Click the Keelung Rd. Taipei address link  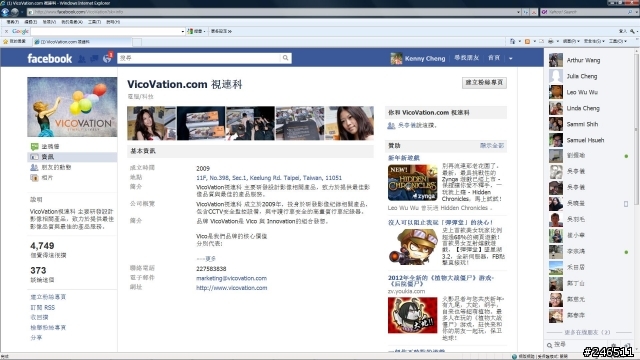pos(269,178)
